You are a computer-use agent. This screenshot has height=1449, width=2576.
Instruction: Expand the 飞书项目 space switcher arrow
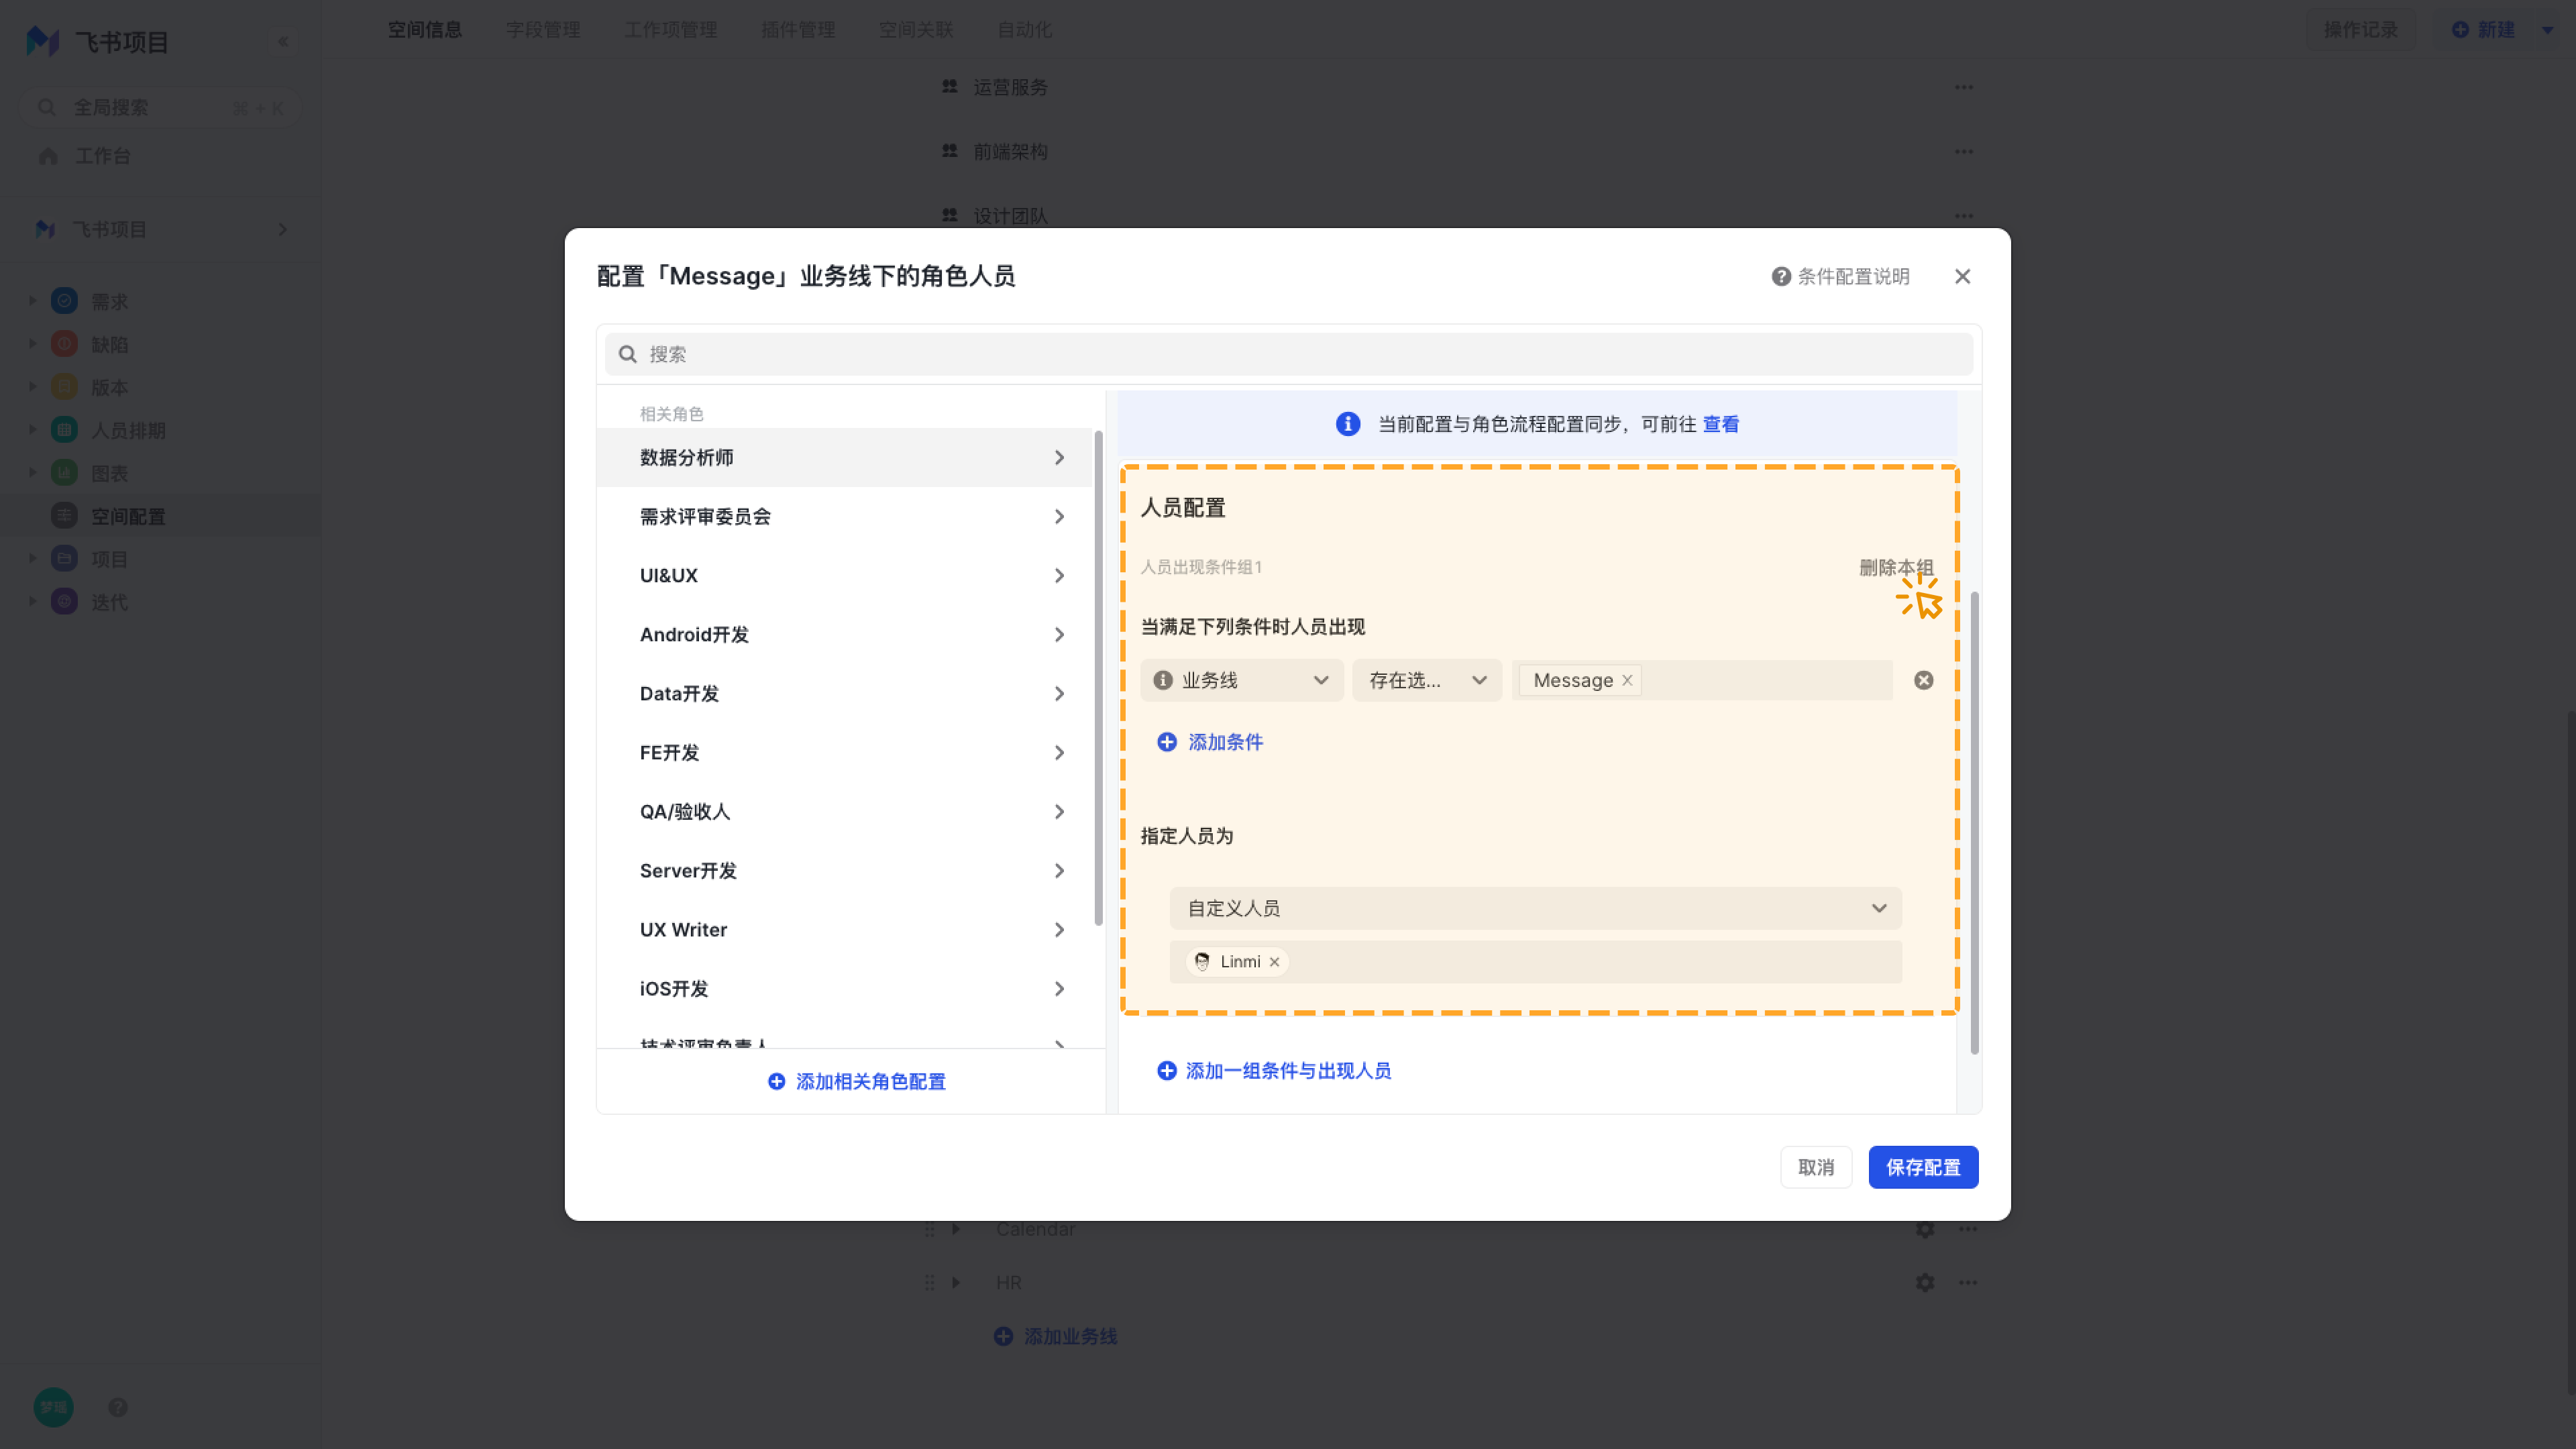click(x=283, y=229)
